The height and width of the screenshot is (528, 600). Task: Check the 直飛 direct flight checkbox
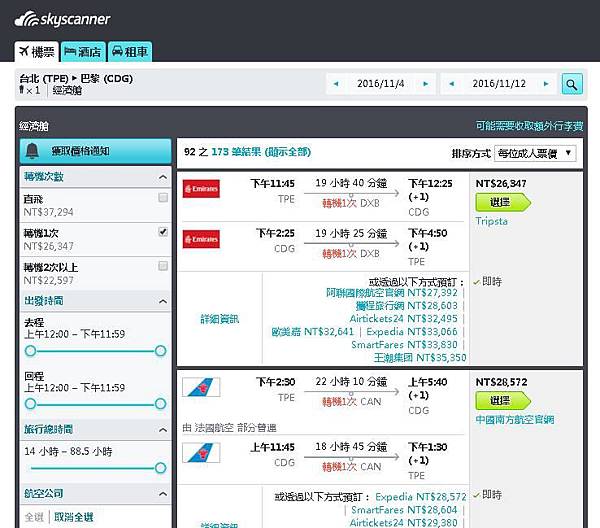pos(163,197)
